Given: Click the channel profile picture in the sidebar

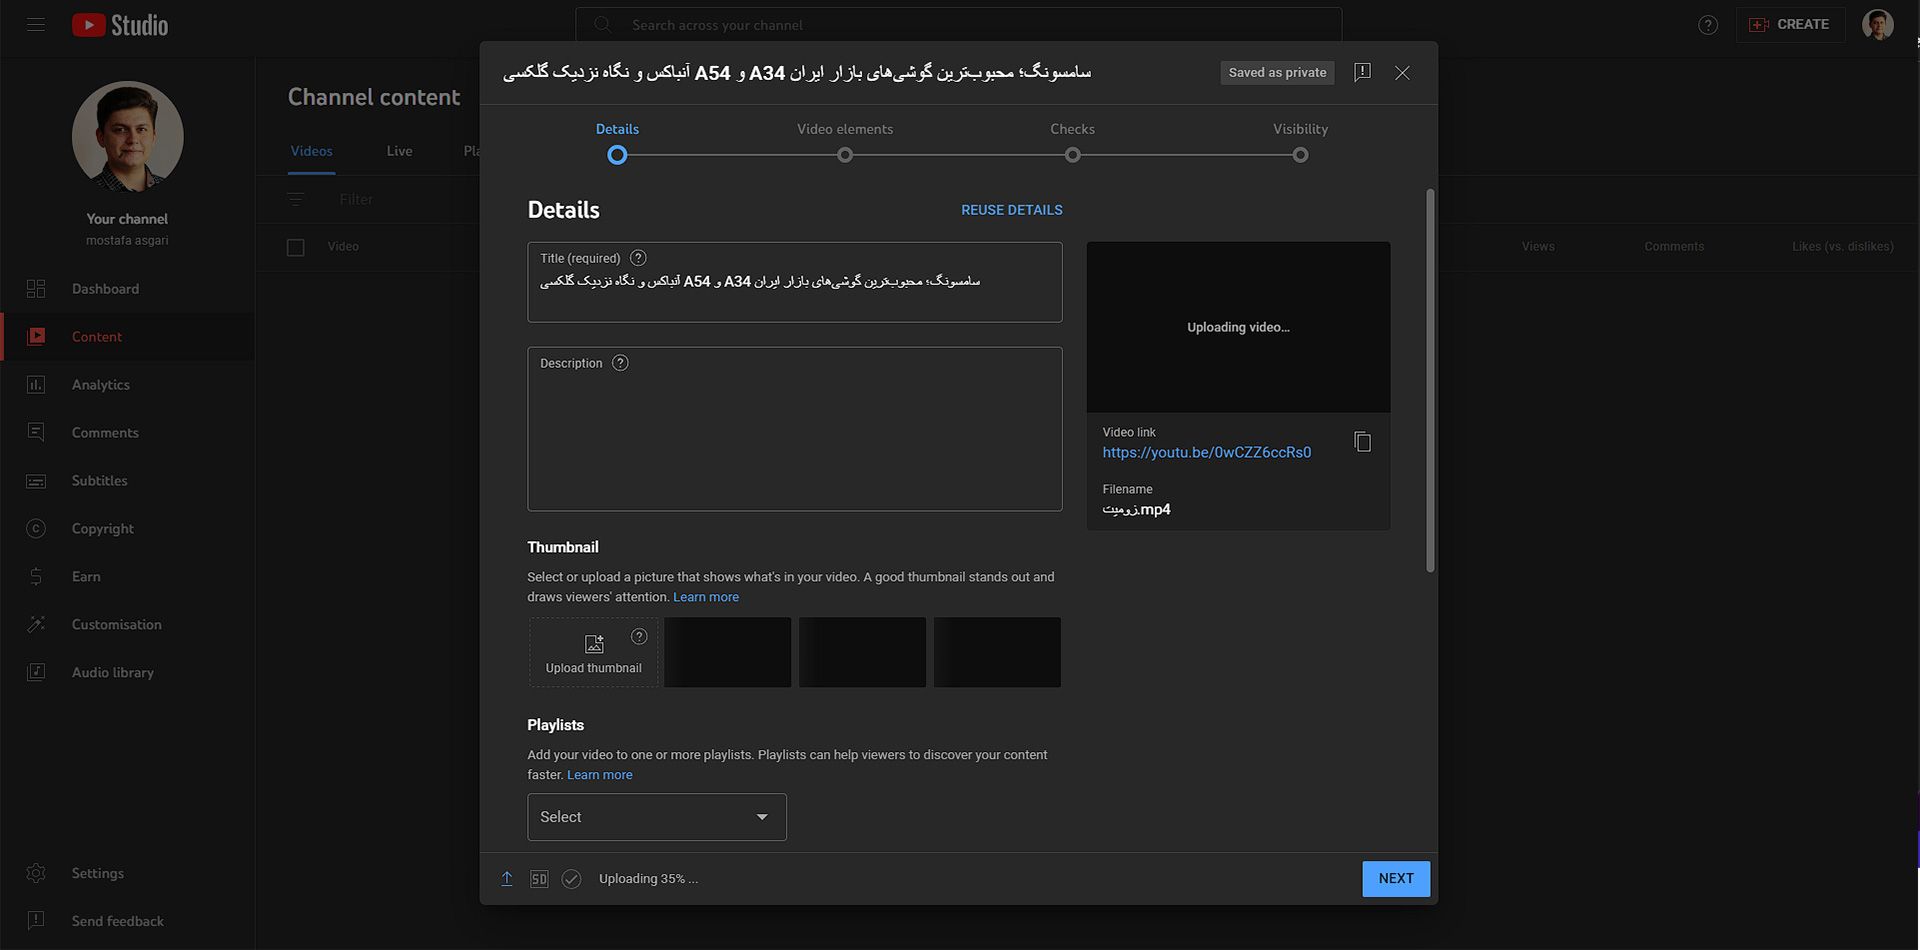Looking at the screenshot, I should (127, 137).
